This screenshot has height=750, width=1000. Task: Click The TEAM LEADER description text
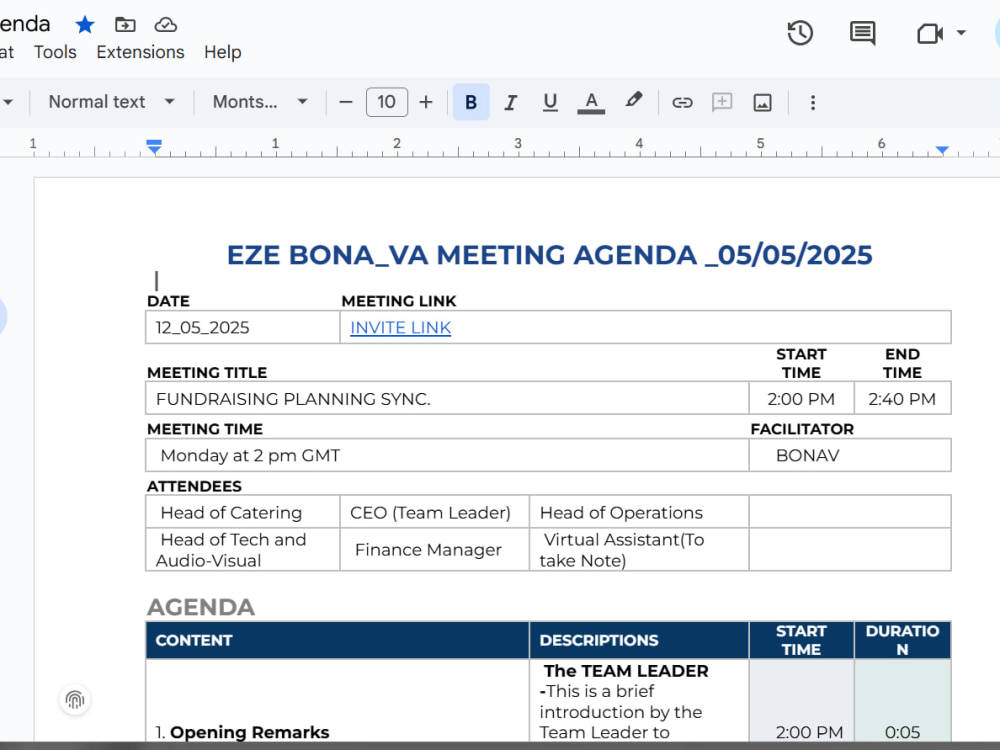[626, 671]
